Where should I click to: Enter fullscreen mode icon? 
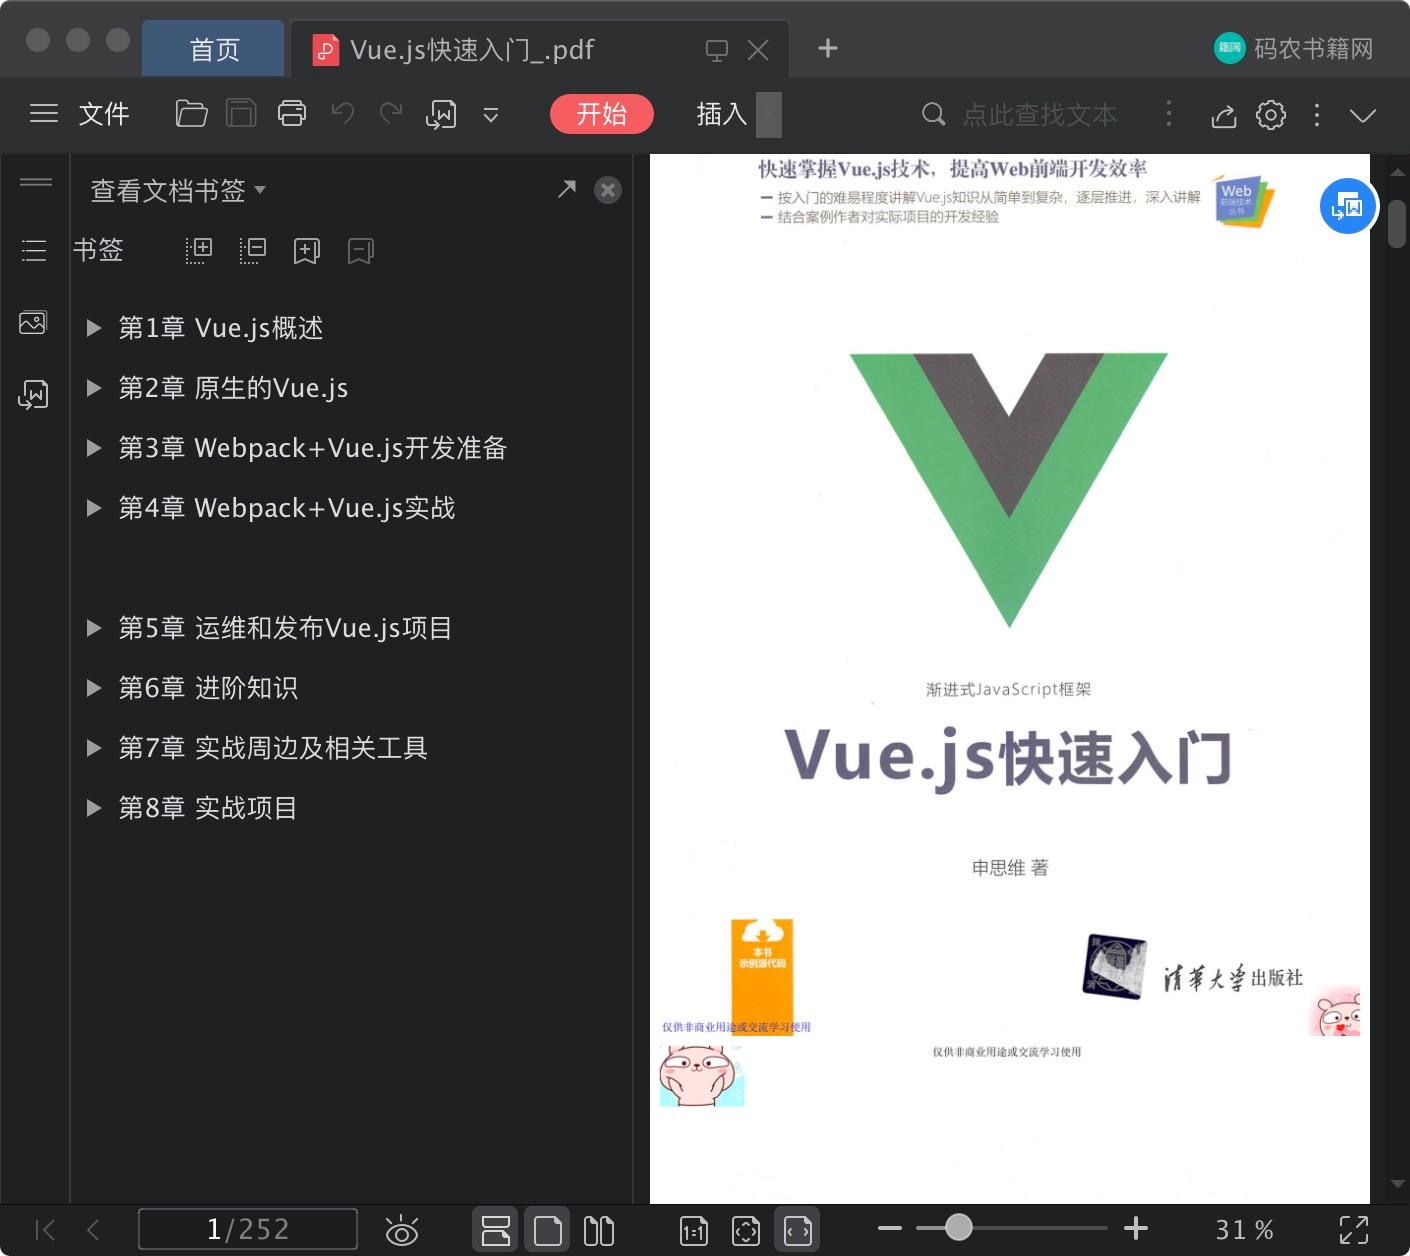(x=1354, y=1230)
